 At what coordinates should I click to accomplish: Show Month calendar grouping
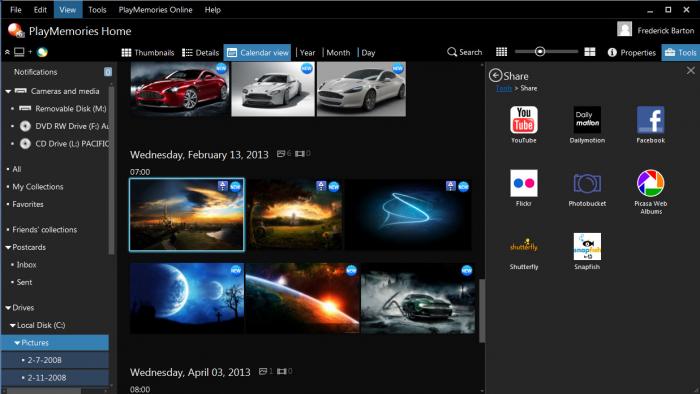338,53
